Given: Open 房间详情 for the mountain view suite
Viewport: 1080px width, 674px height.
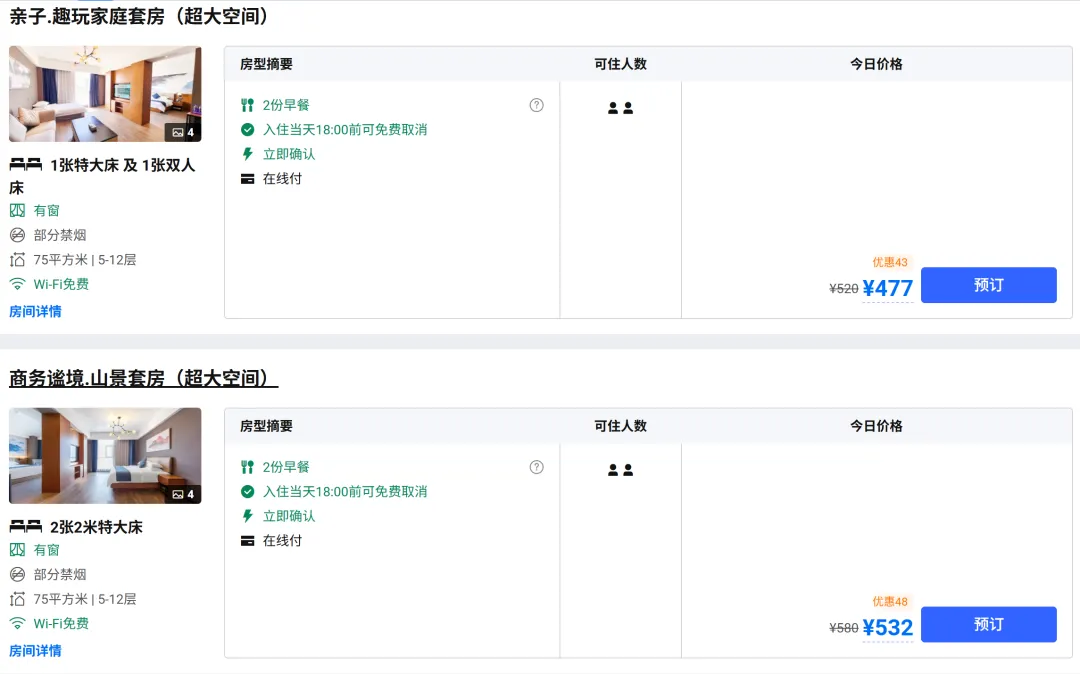Looking at the screenshot, I should coord(35,651).
